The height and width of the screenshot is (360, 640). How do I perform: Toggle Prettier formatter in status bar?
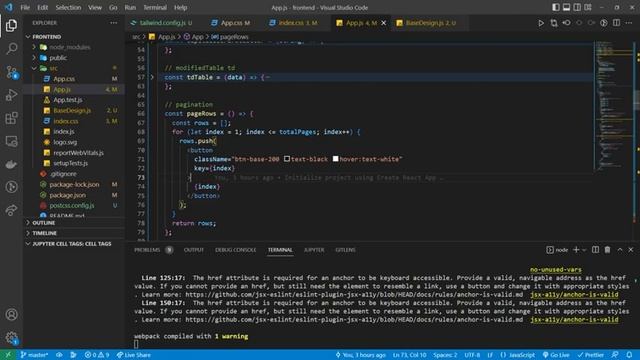click(x=590, y=355)
